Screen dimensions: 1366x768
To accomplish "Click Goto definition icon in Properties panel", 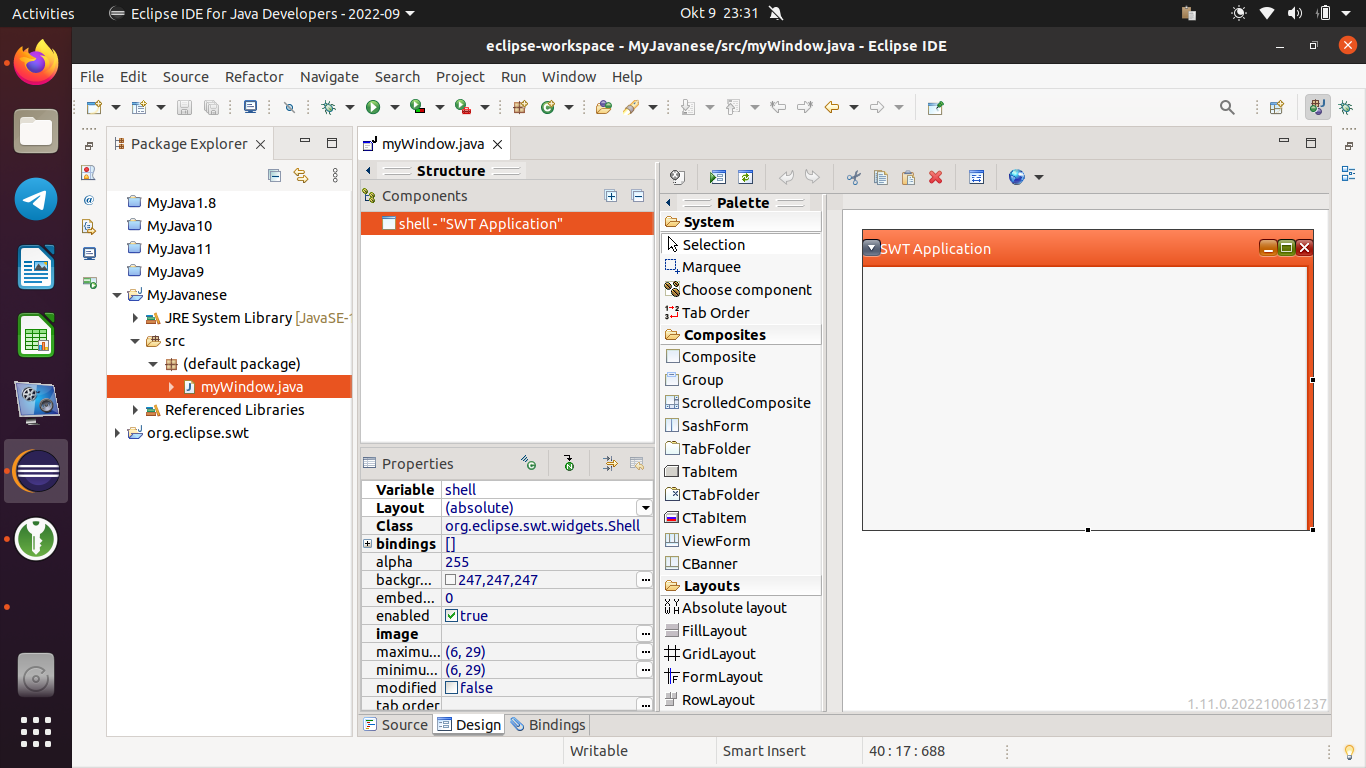I will (569, 463).
